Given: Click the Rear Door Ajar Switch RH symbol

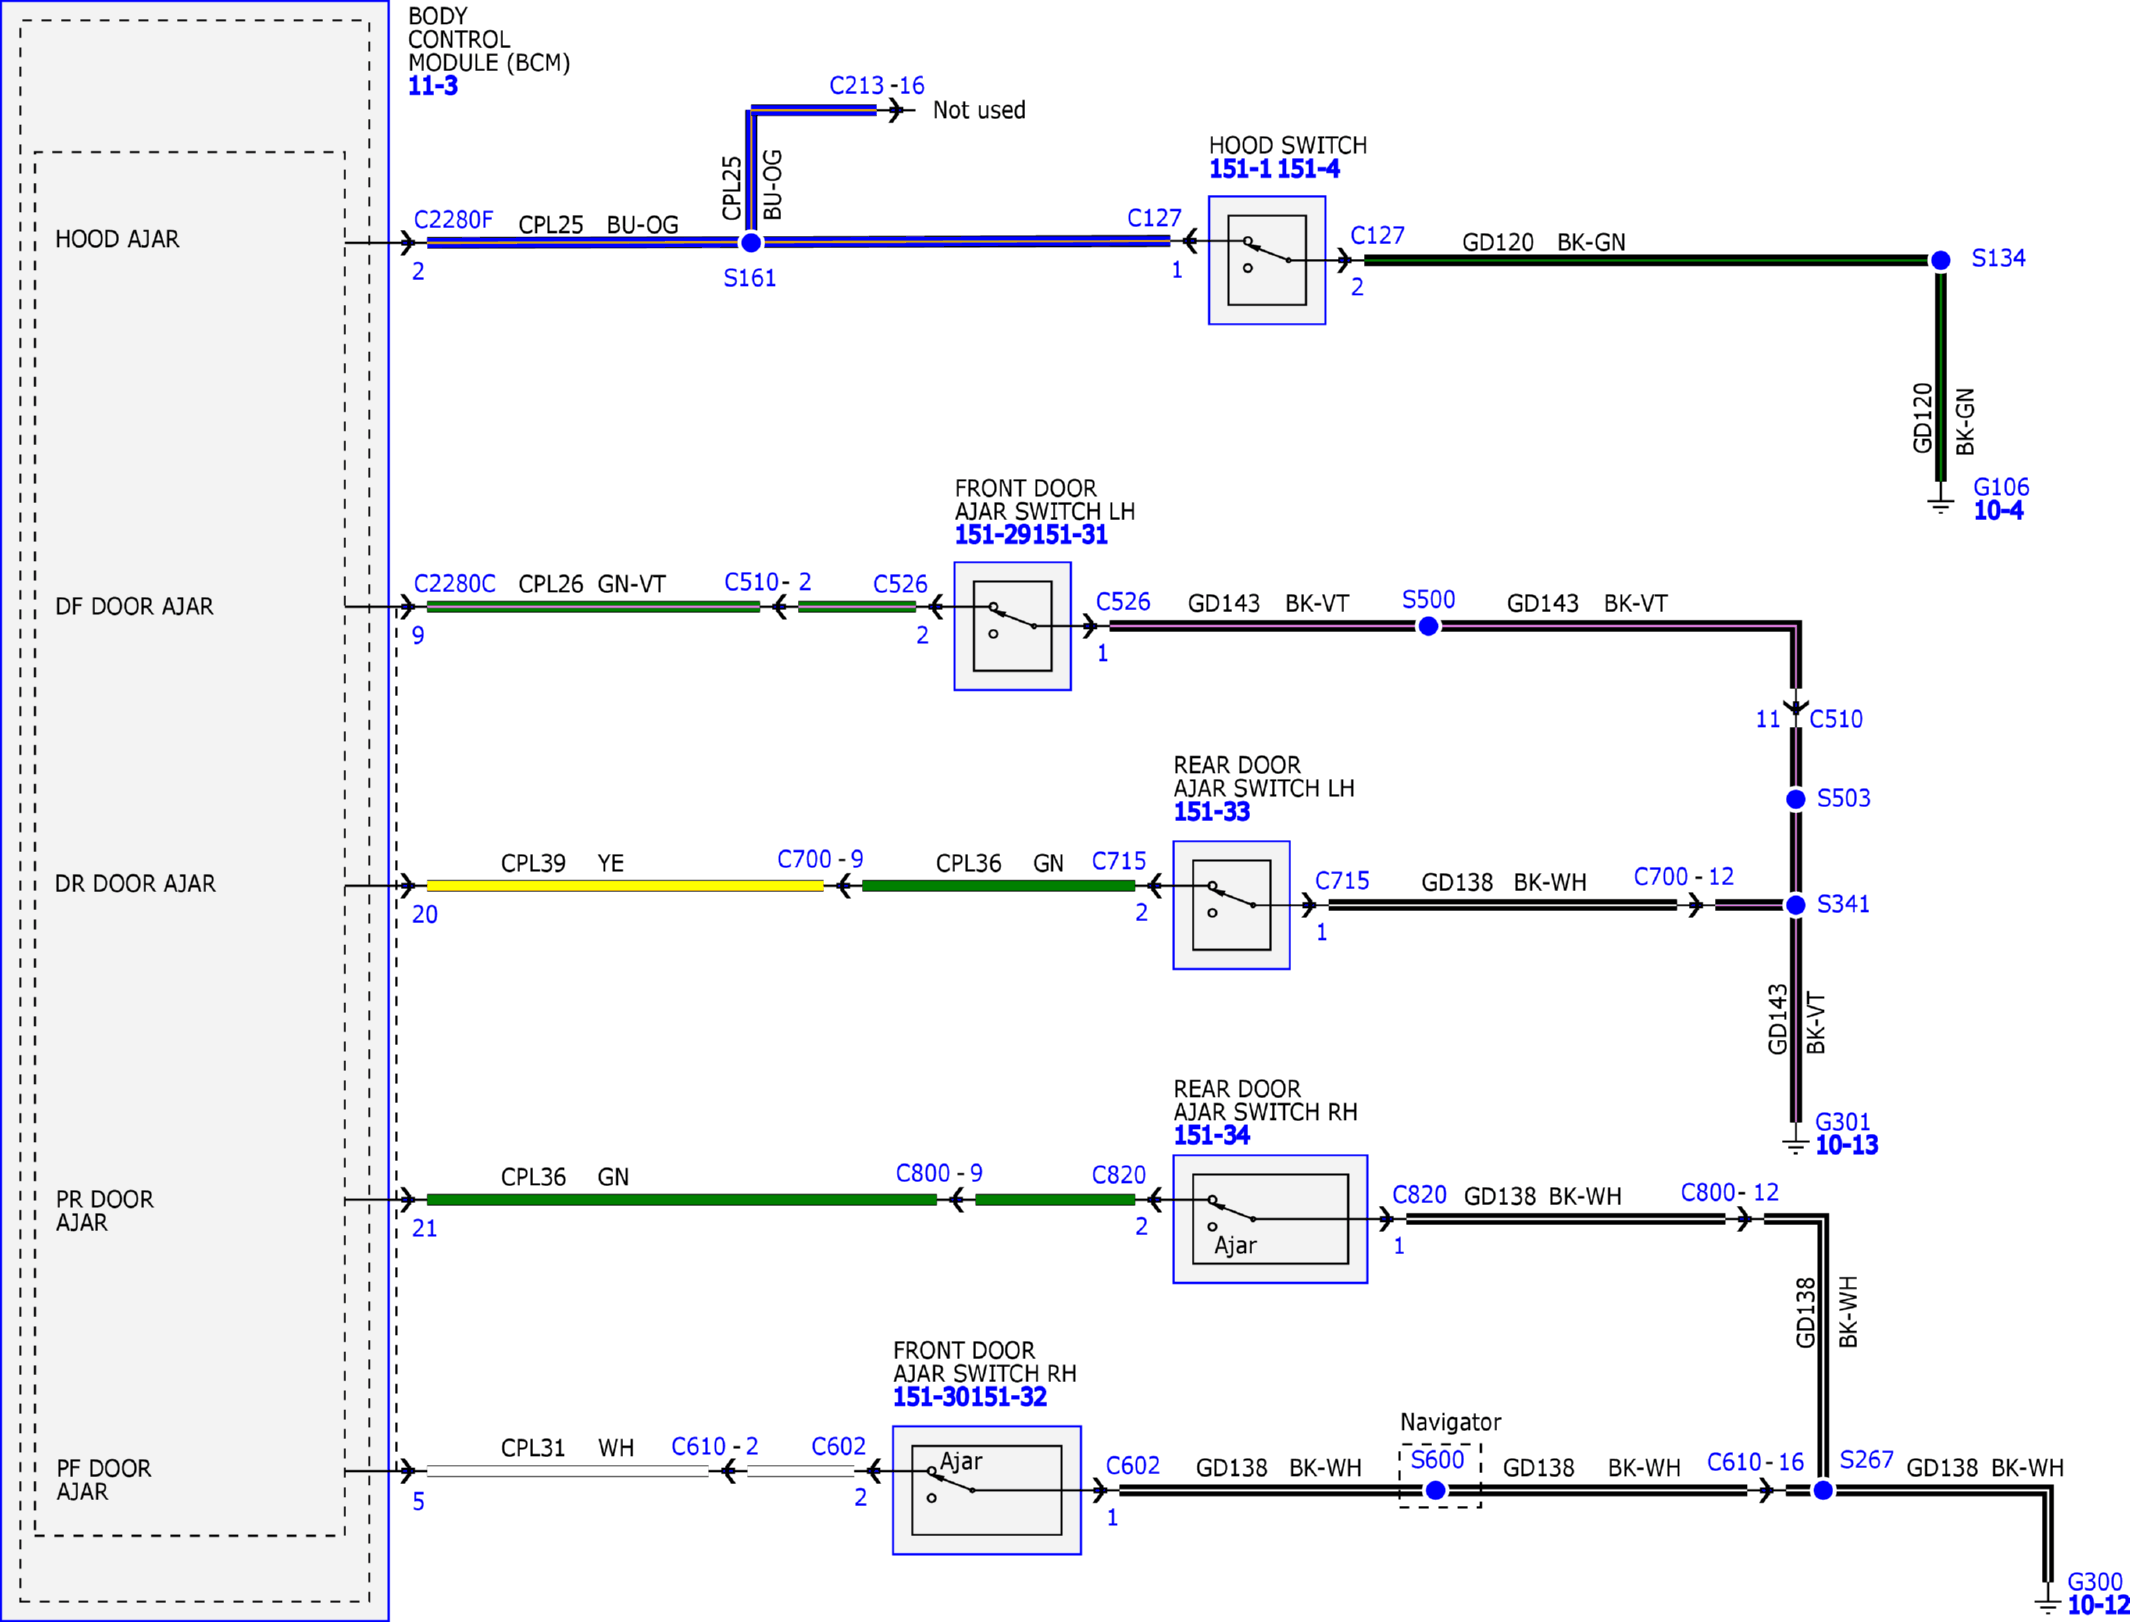Looking at the screenshot, I should 1270,1219.
